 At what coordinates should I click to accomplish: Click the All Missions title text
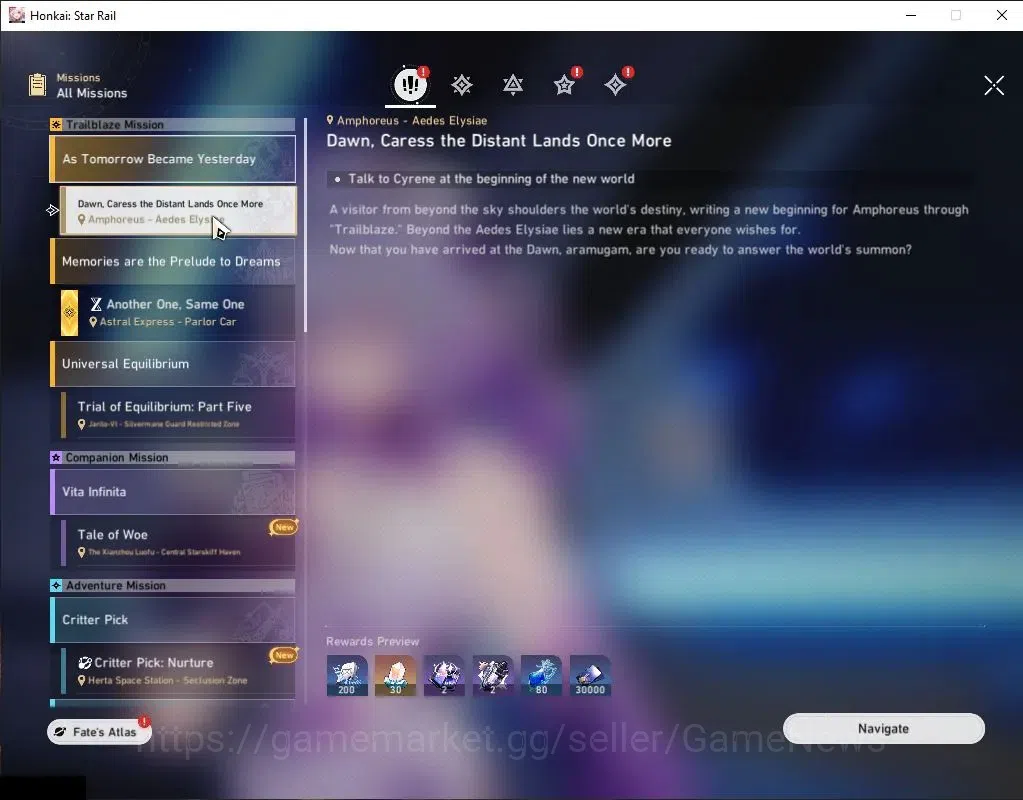[x=92, y=93]
